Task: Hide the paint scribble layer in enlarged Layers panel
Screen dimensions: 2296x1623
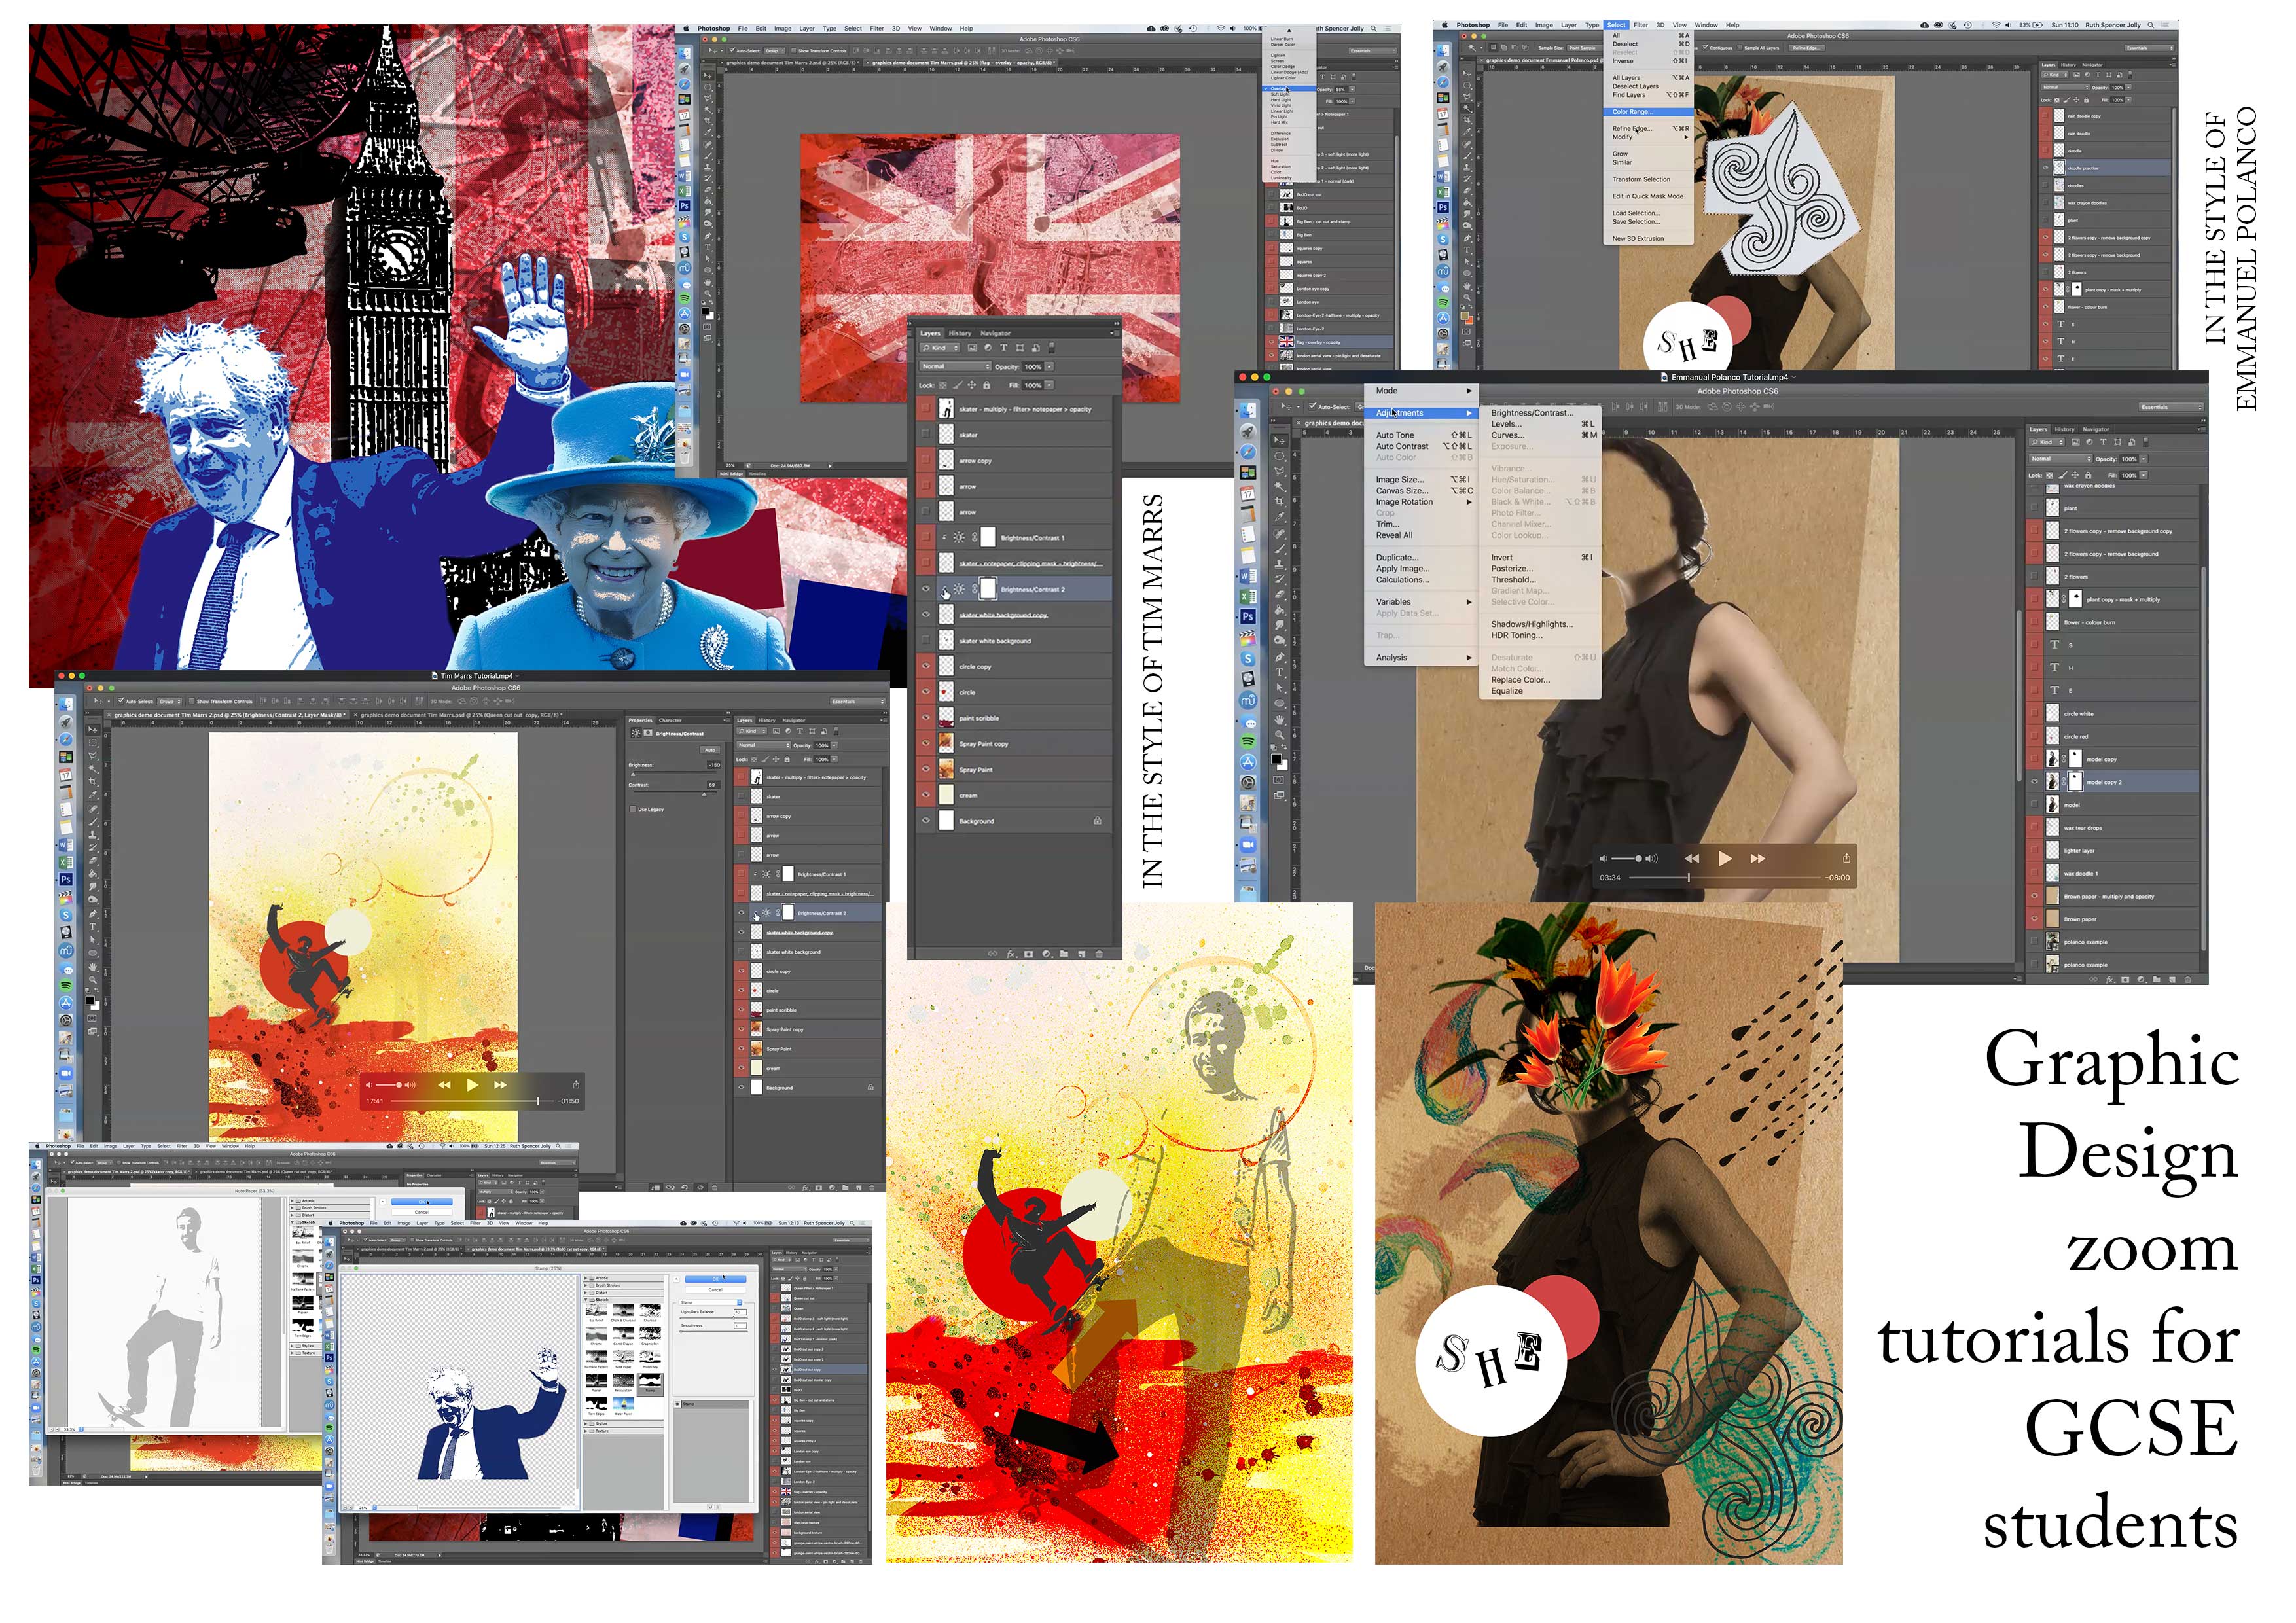Action: point(925,718)
